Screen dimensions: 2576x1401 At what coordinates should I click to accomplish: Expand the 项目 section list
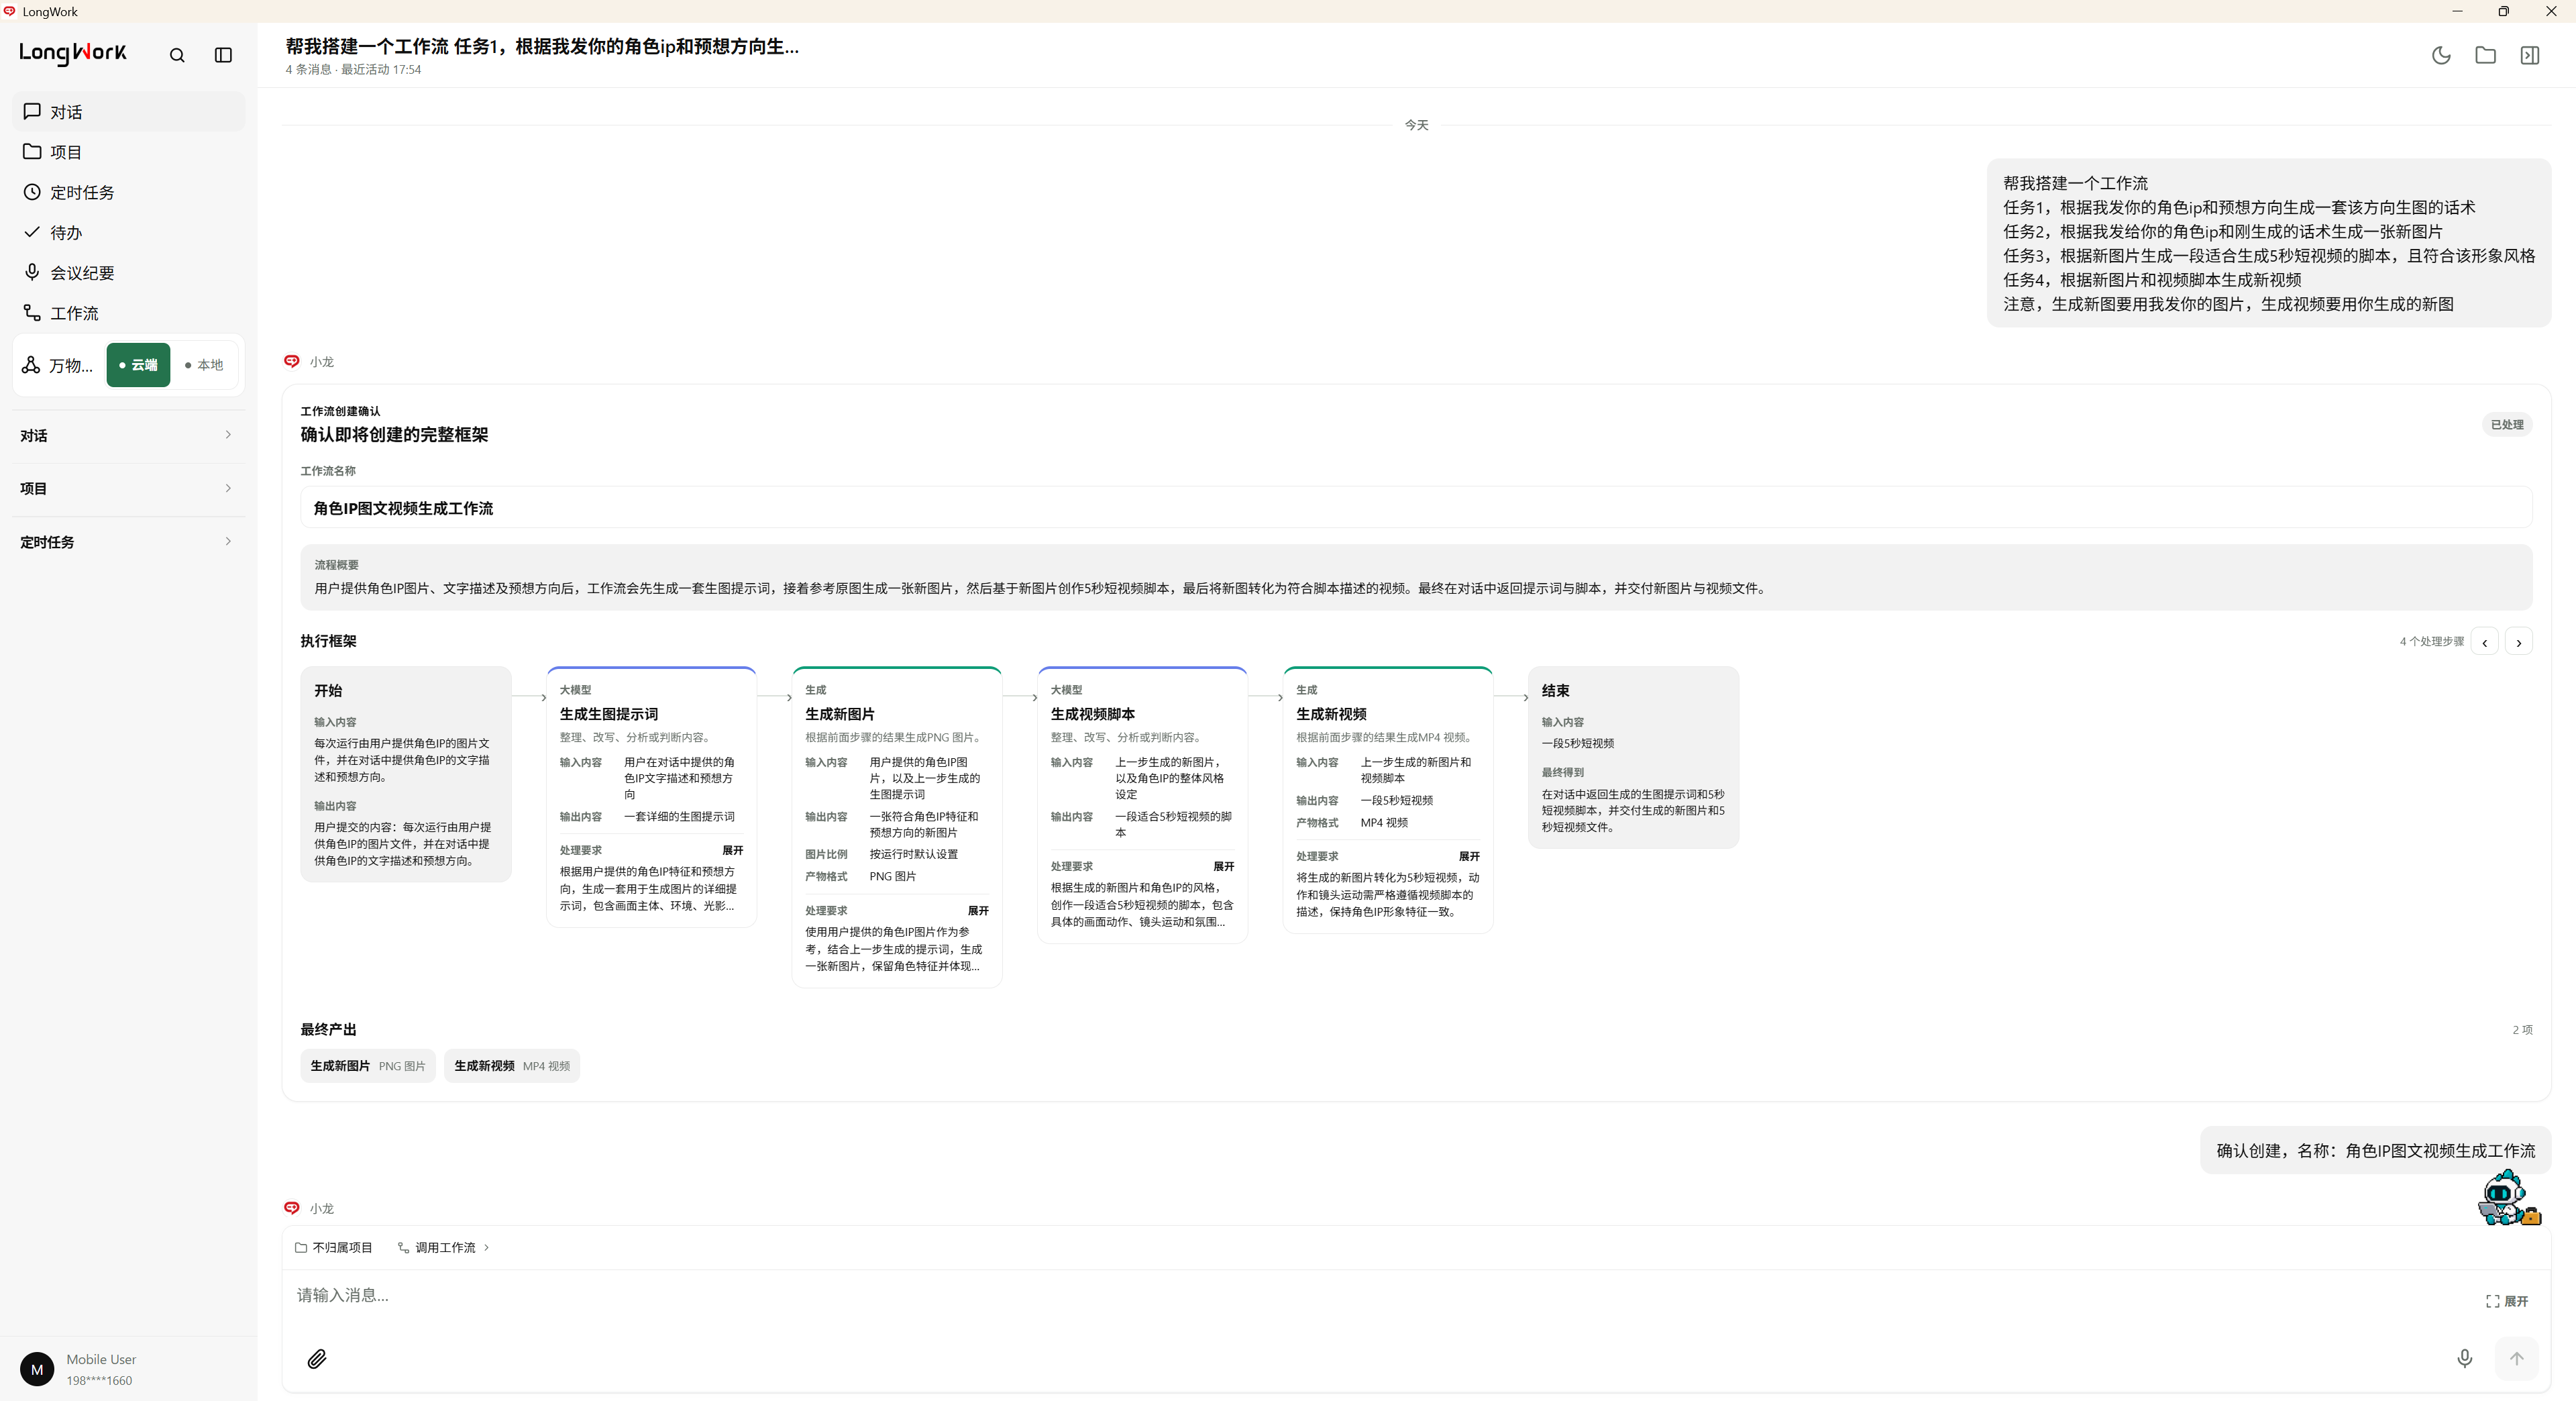coord(127,488)
